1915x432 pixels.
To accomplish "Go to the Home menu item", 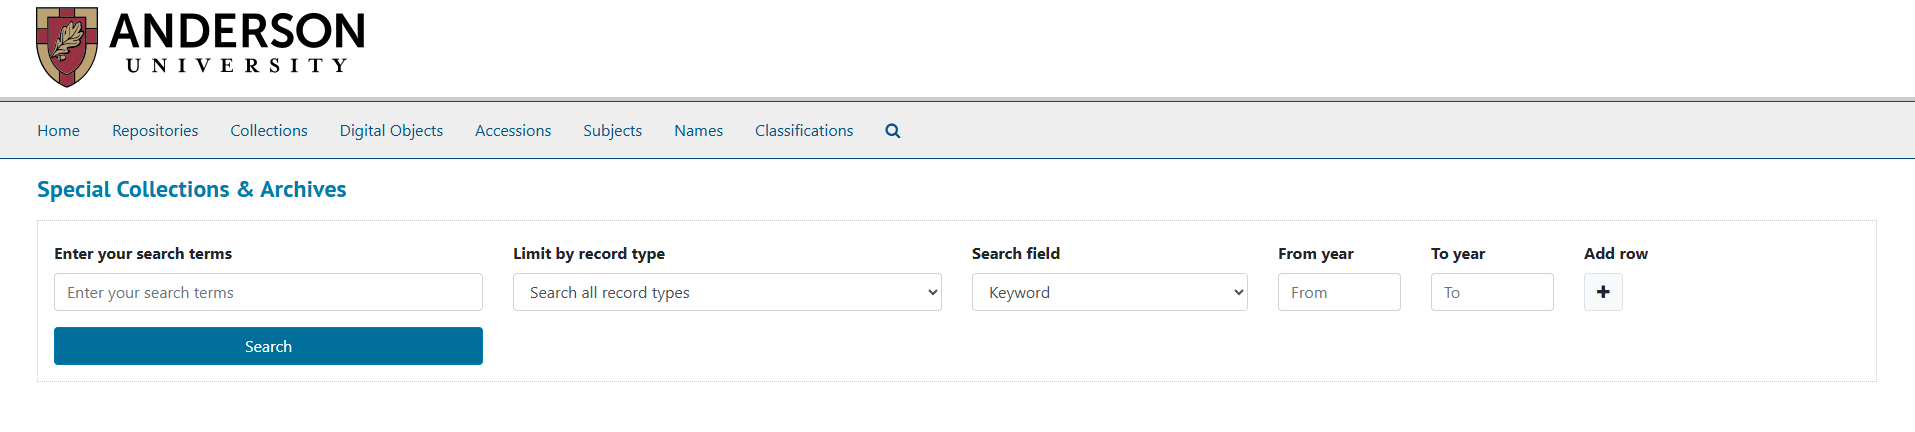I will click(x=58, y=131).
